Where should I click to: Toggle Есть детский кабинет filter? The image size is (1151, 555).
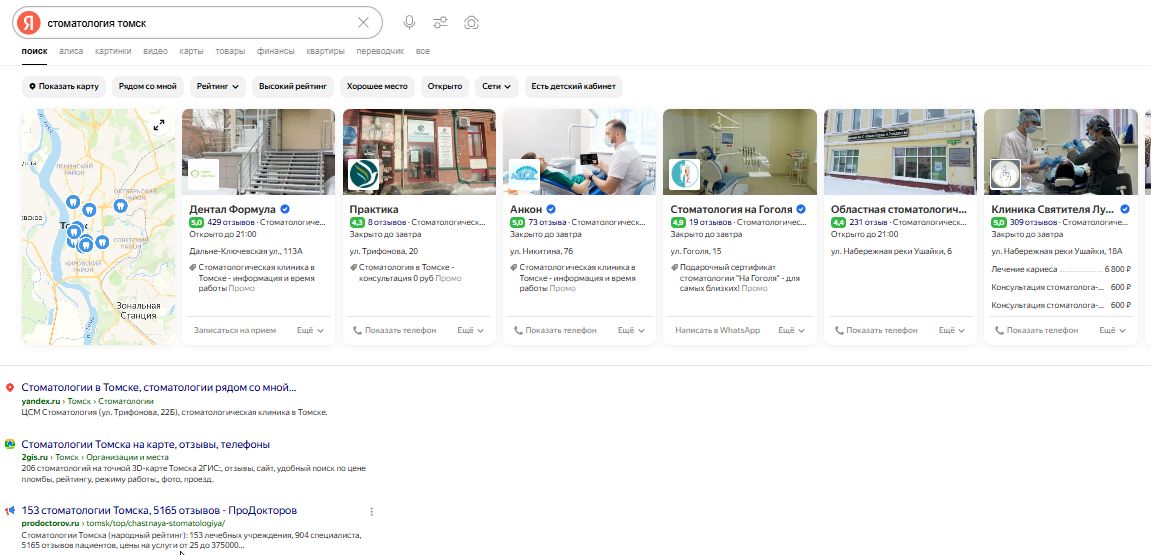coord(574,87)
